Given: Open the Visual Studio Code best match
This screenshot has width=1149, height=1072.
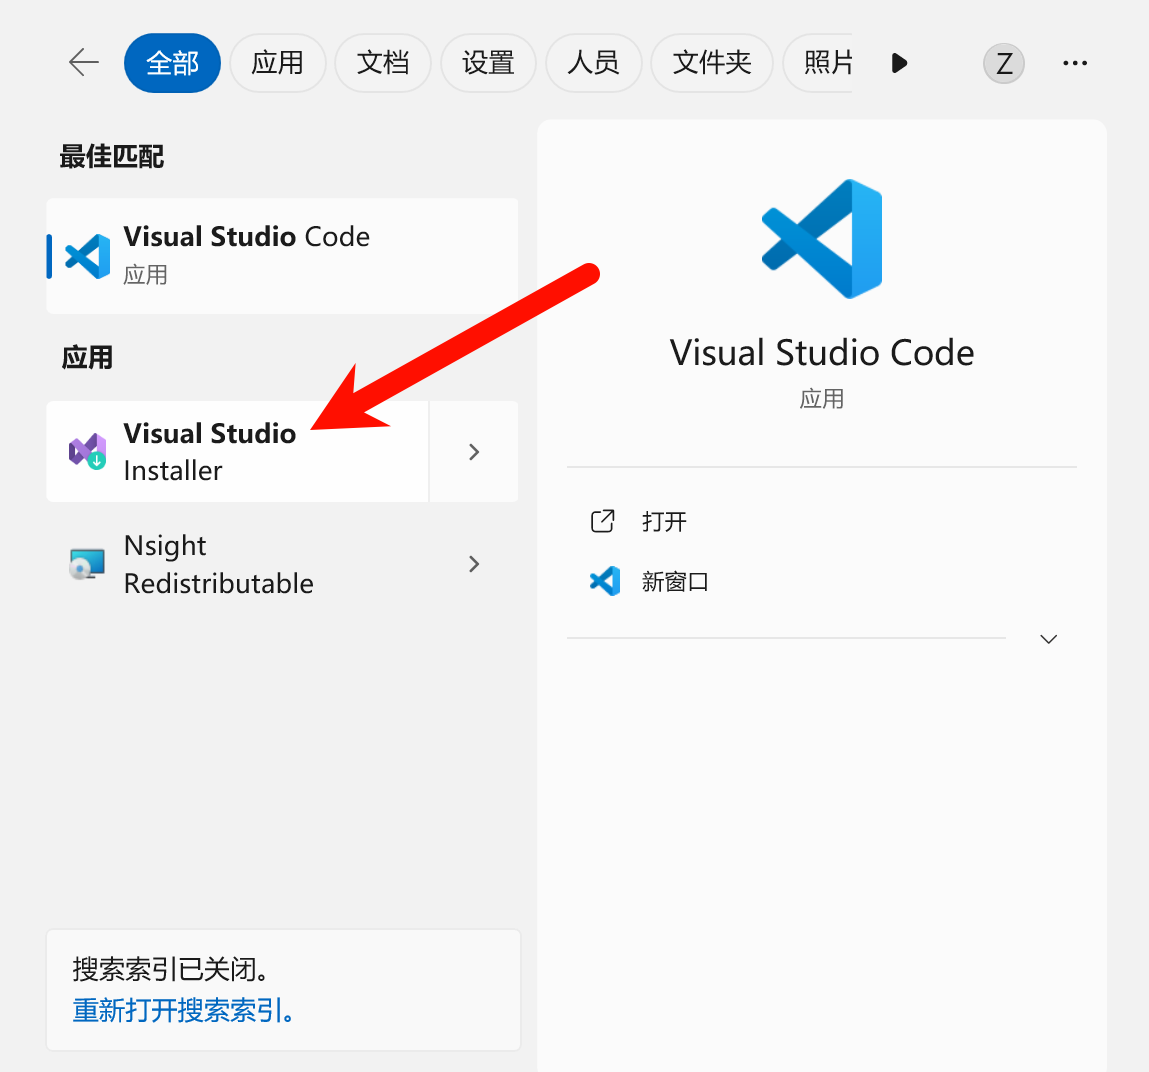Looking at the screenshot, I should pyautogui.click(x=282, y=256).
